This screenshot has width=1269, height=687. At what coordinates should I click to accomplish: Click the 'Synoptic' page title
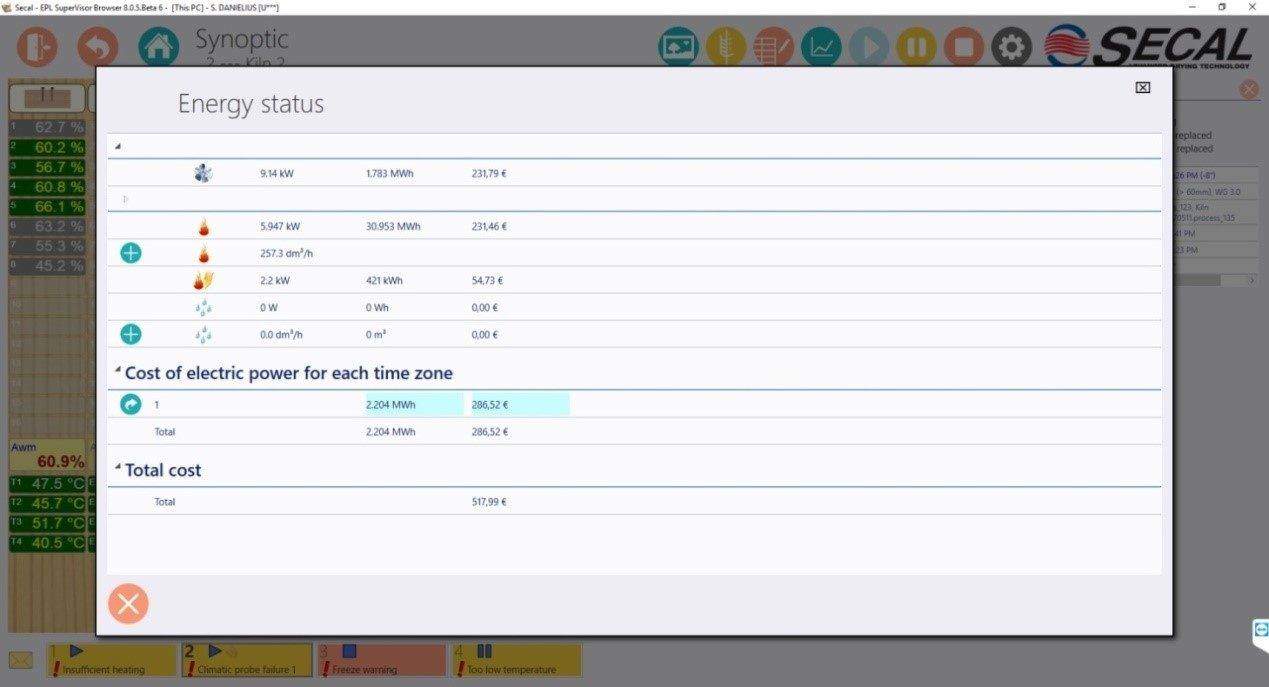click(242, 40)
